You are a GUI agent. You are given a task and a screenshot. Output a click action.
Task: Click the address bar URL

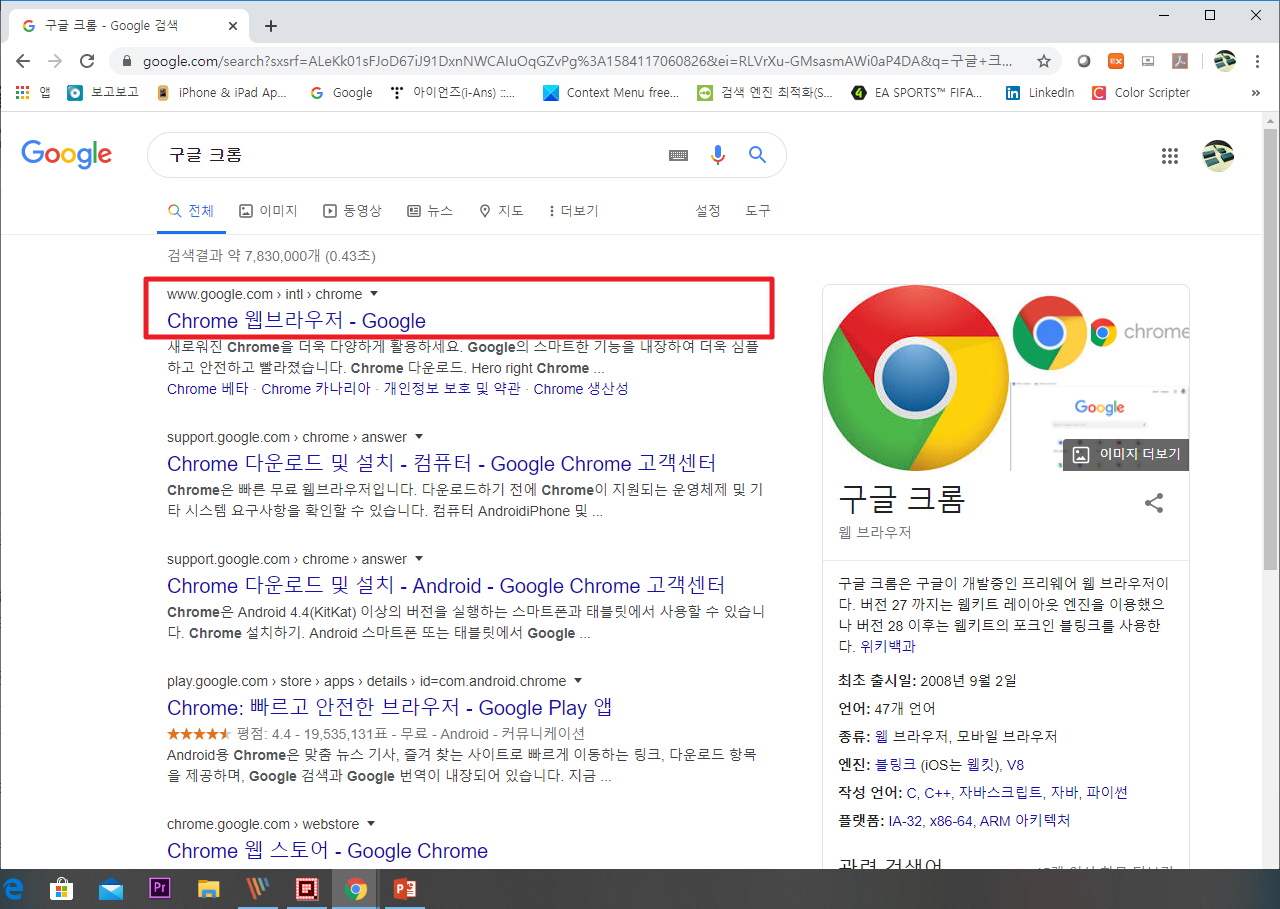(x=577, y=61)
